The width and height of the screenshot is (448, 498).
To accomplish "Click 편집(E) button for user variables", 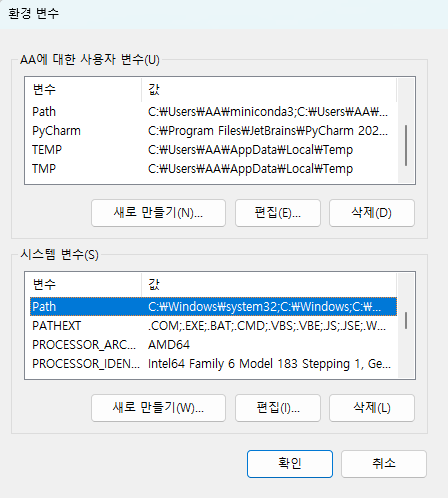I will pos(278,213).
